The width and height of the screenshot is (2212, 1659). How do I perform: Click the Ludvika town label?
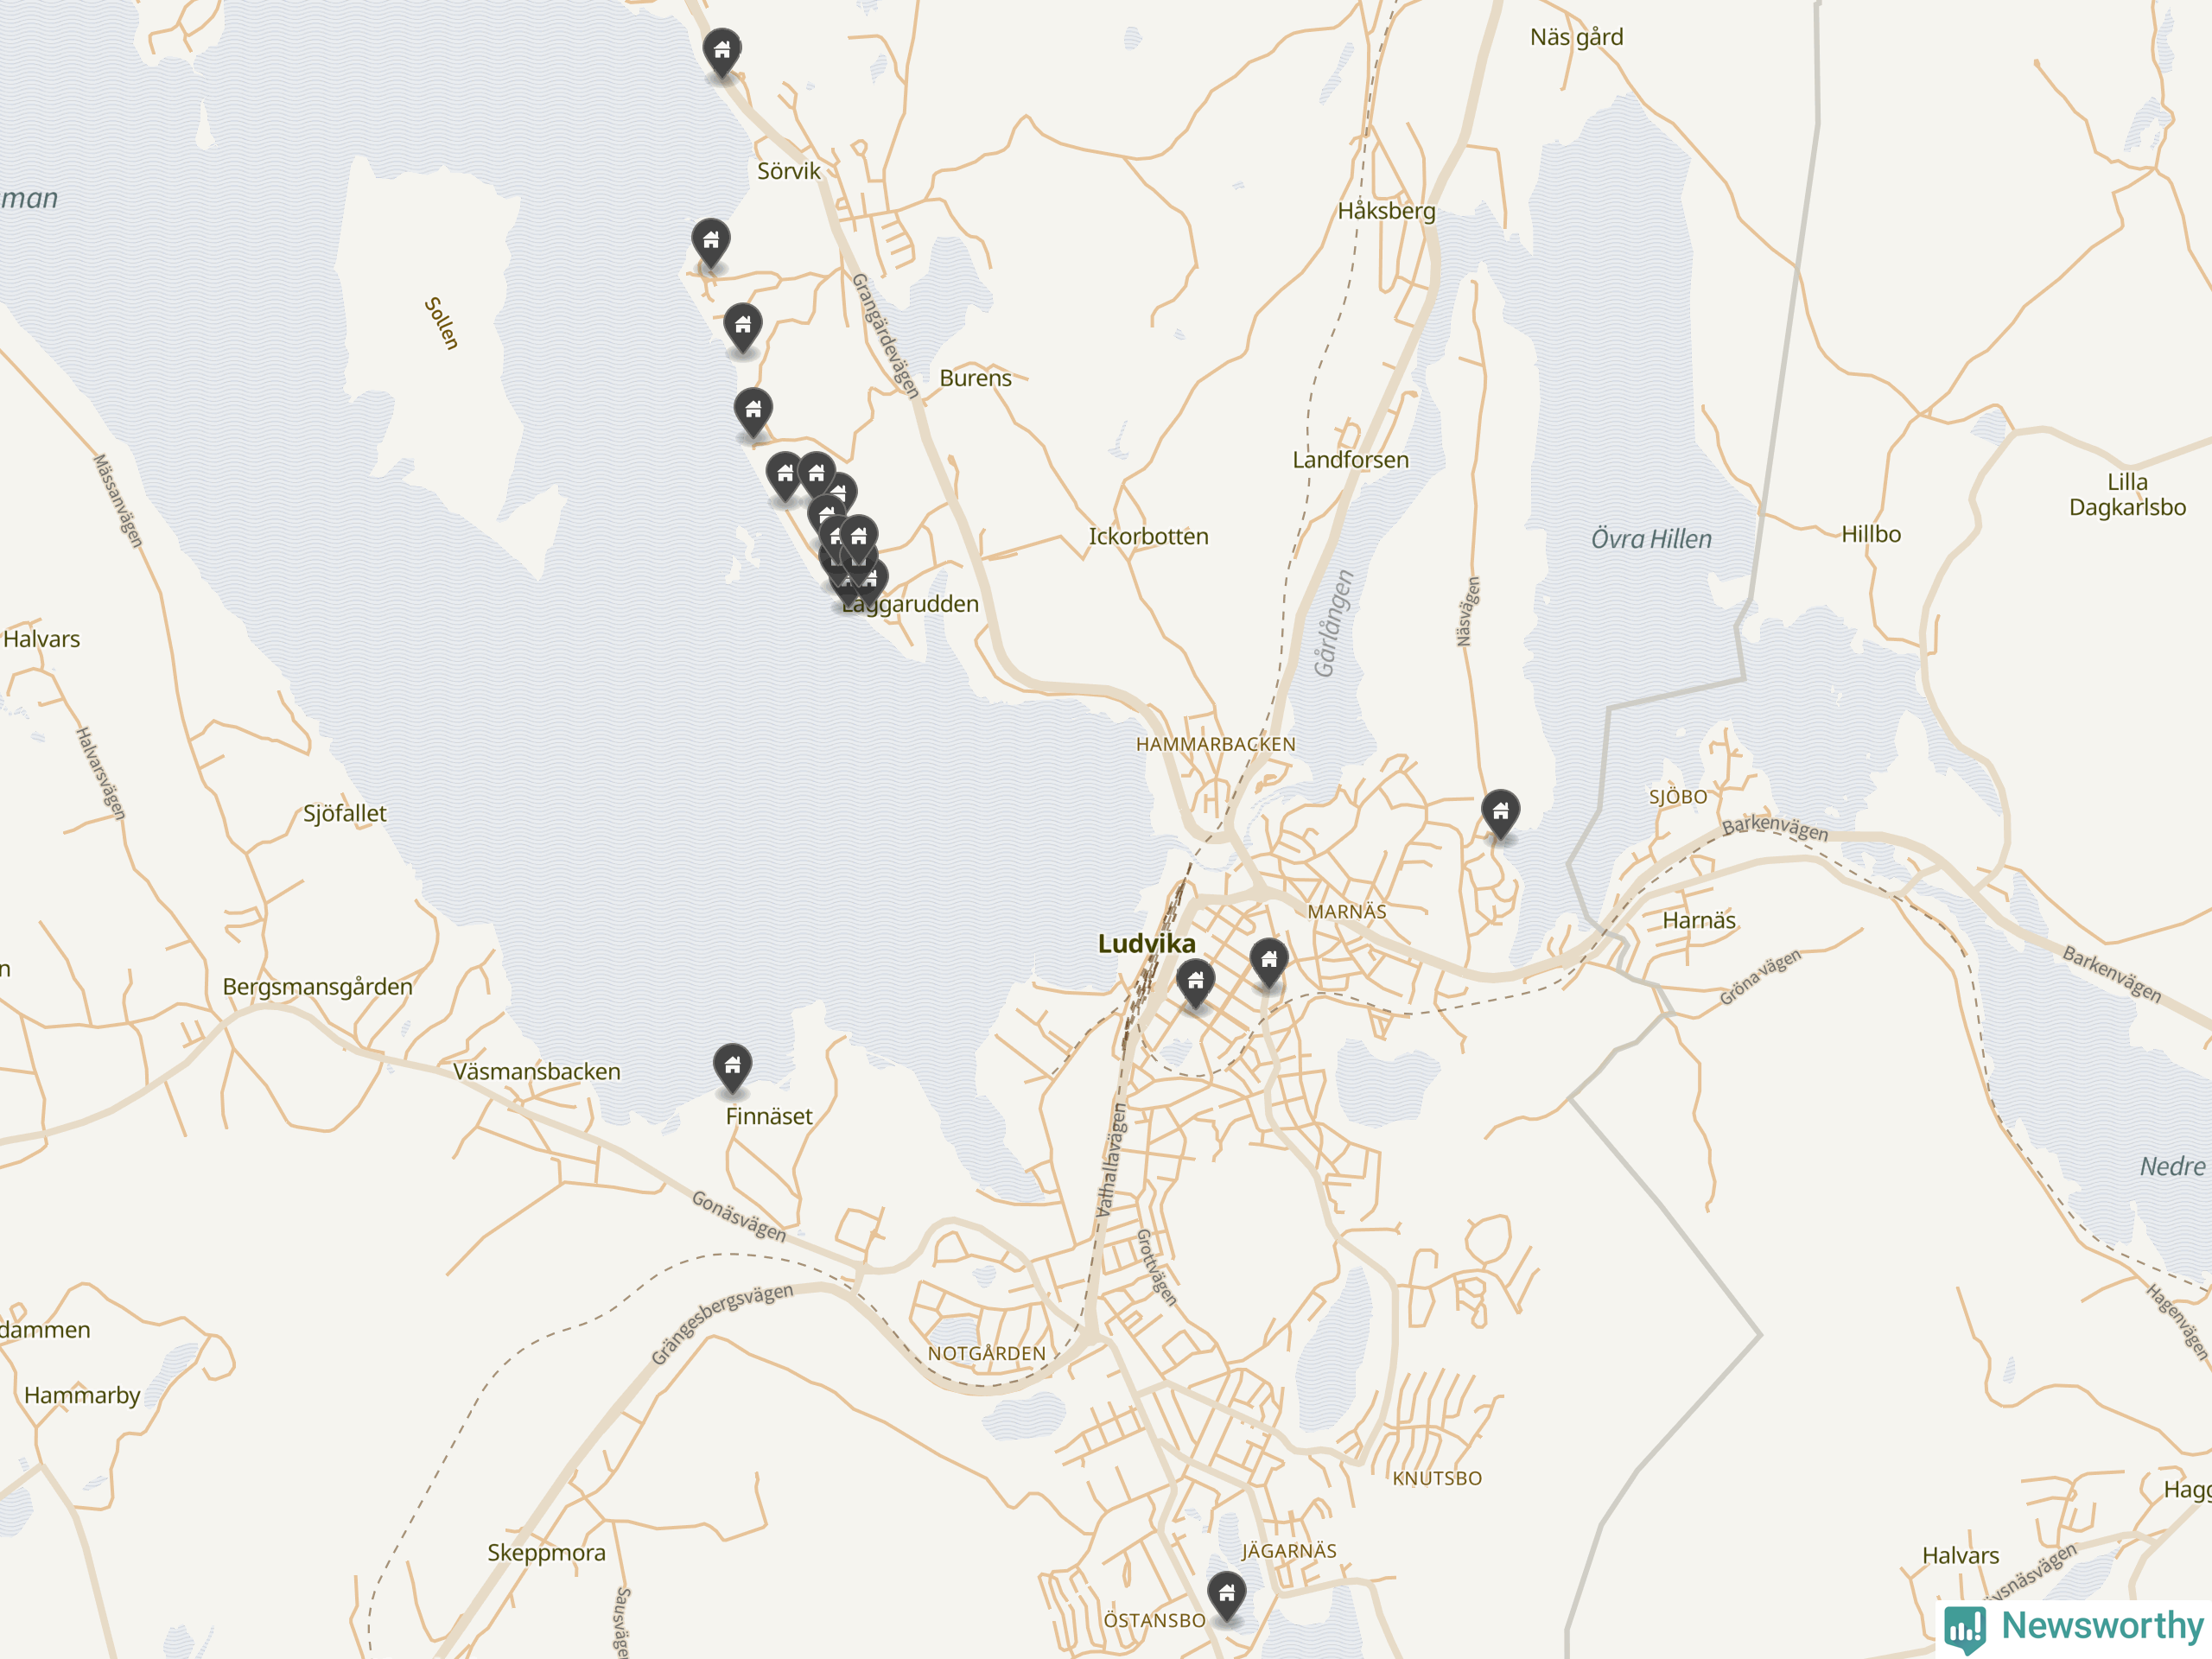[1146, 944]
